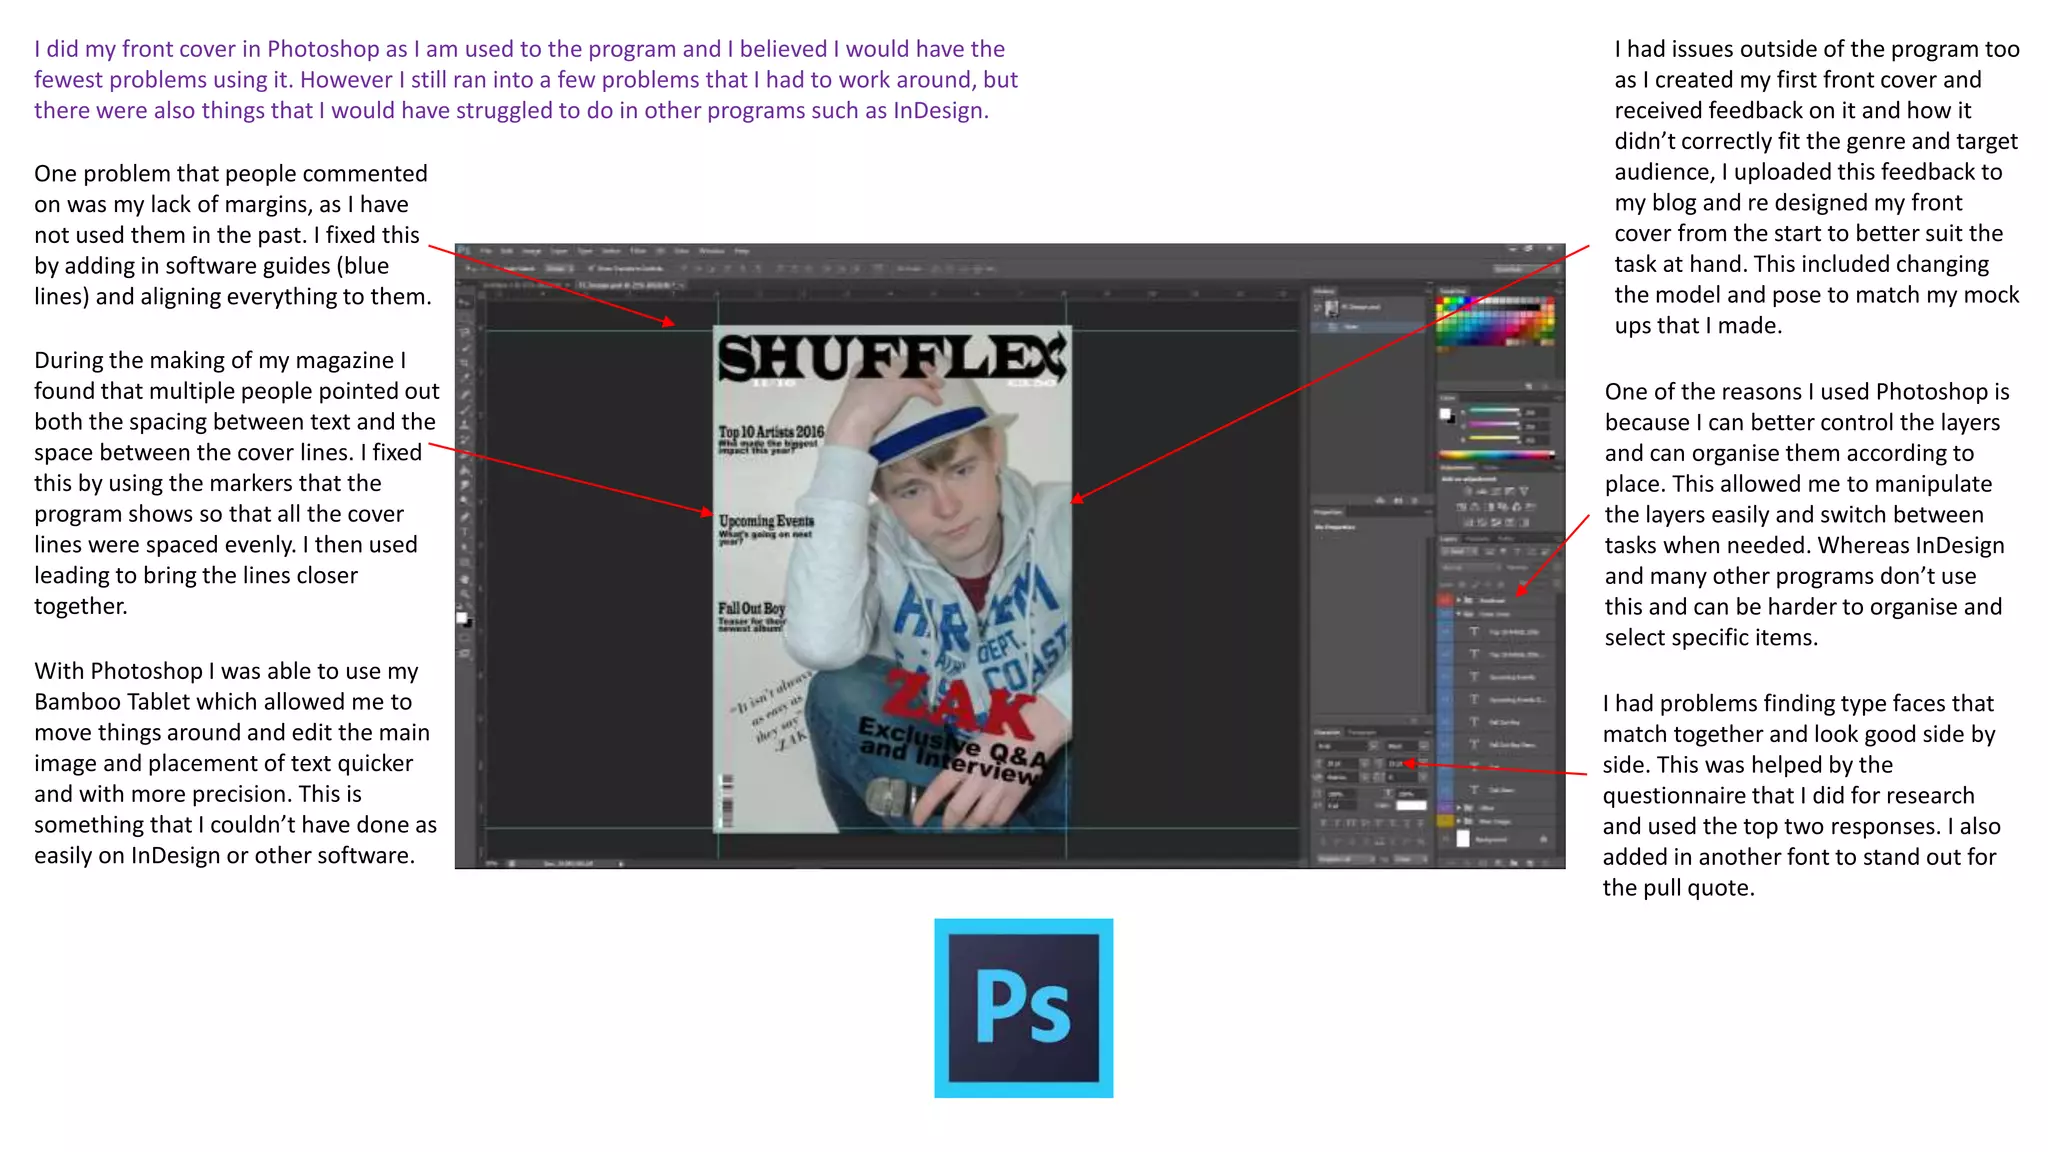Image resolution: width=2048 pixels, height=1152 pixels.
Task: Click the foreground color square in toolbox
Action: click(461, 616)
